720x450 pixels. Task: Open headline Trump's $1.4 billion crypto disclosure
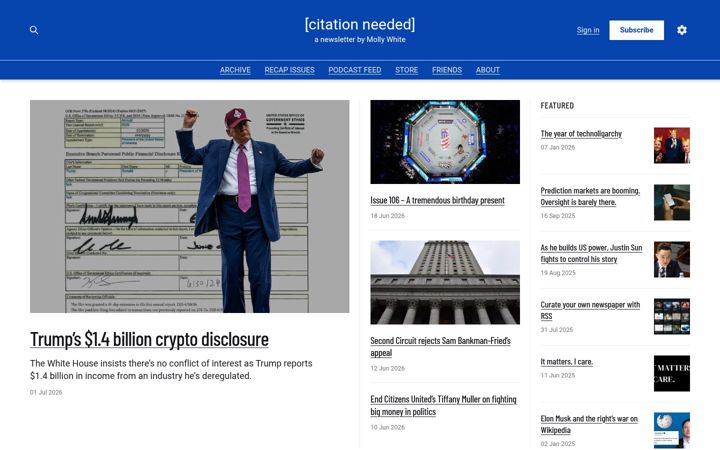click(149, 339)
